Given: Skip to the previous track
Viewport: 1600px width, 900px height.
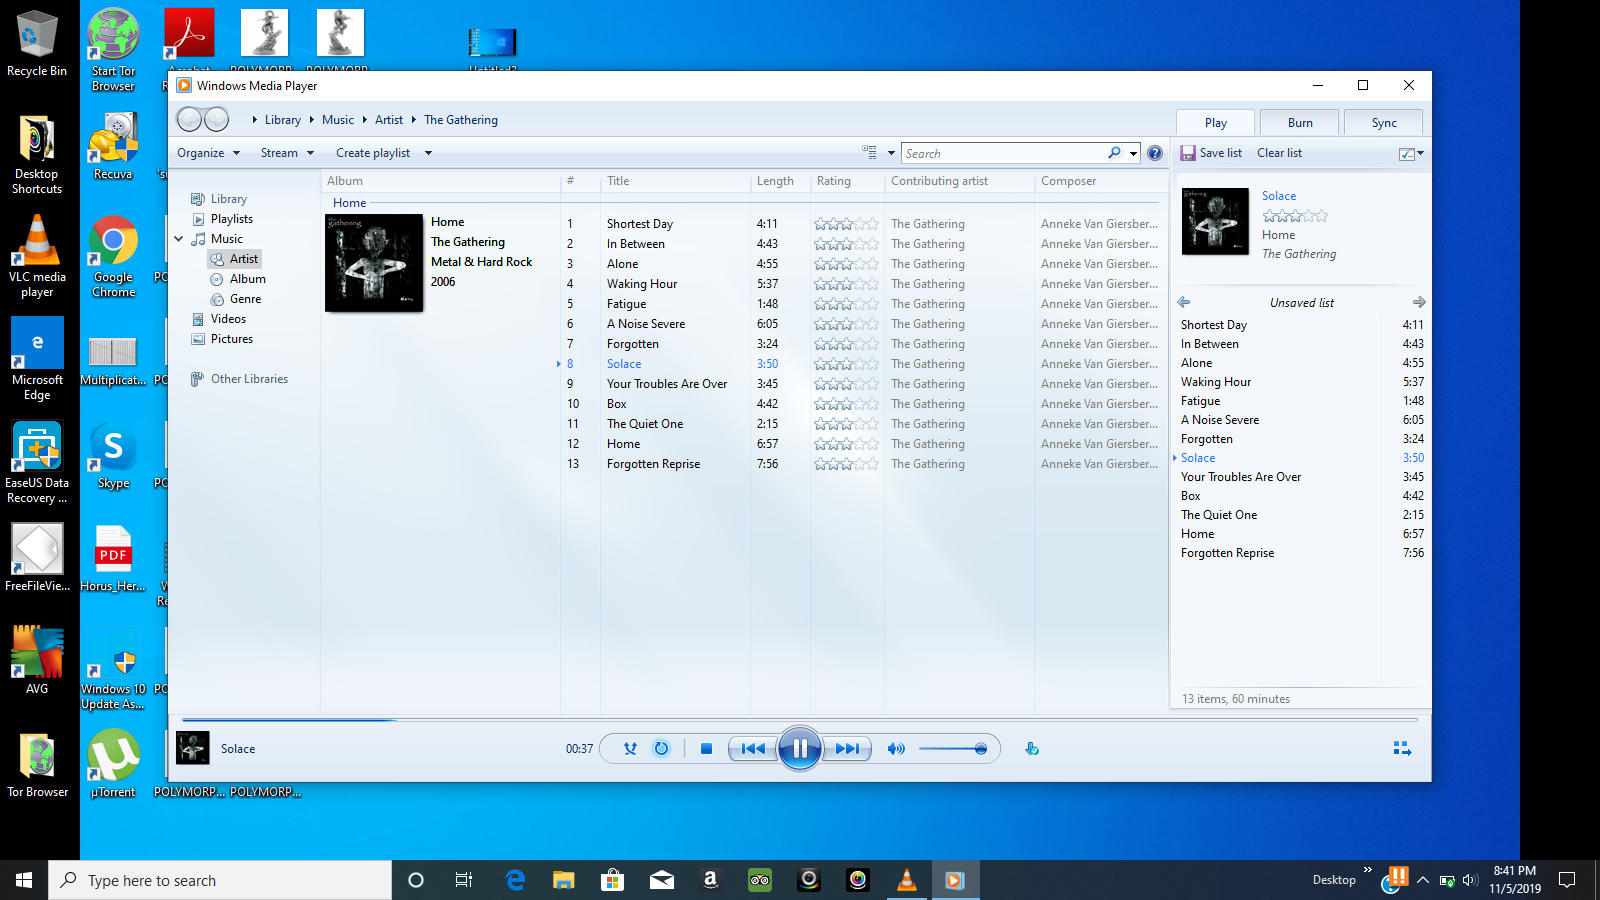Looking at the screenshot, I should point(754,748).
